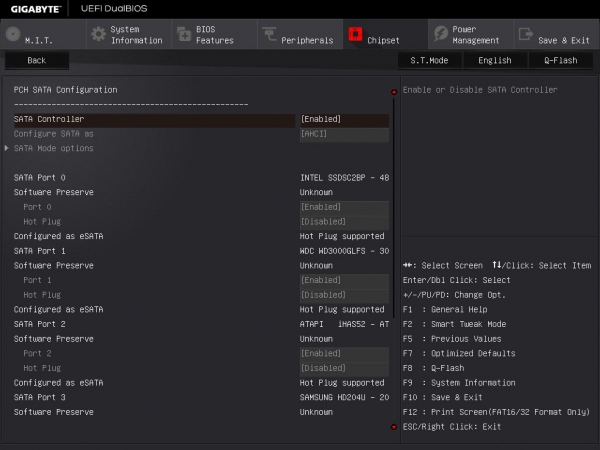Select the SATA Controller row label
Image resolution: width=600 pixels, height=450 pixels.
point(49,119)
